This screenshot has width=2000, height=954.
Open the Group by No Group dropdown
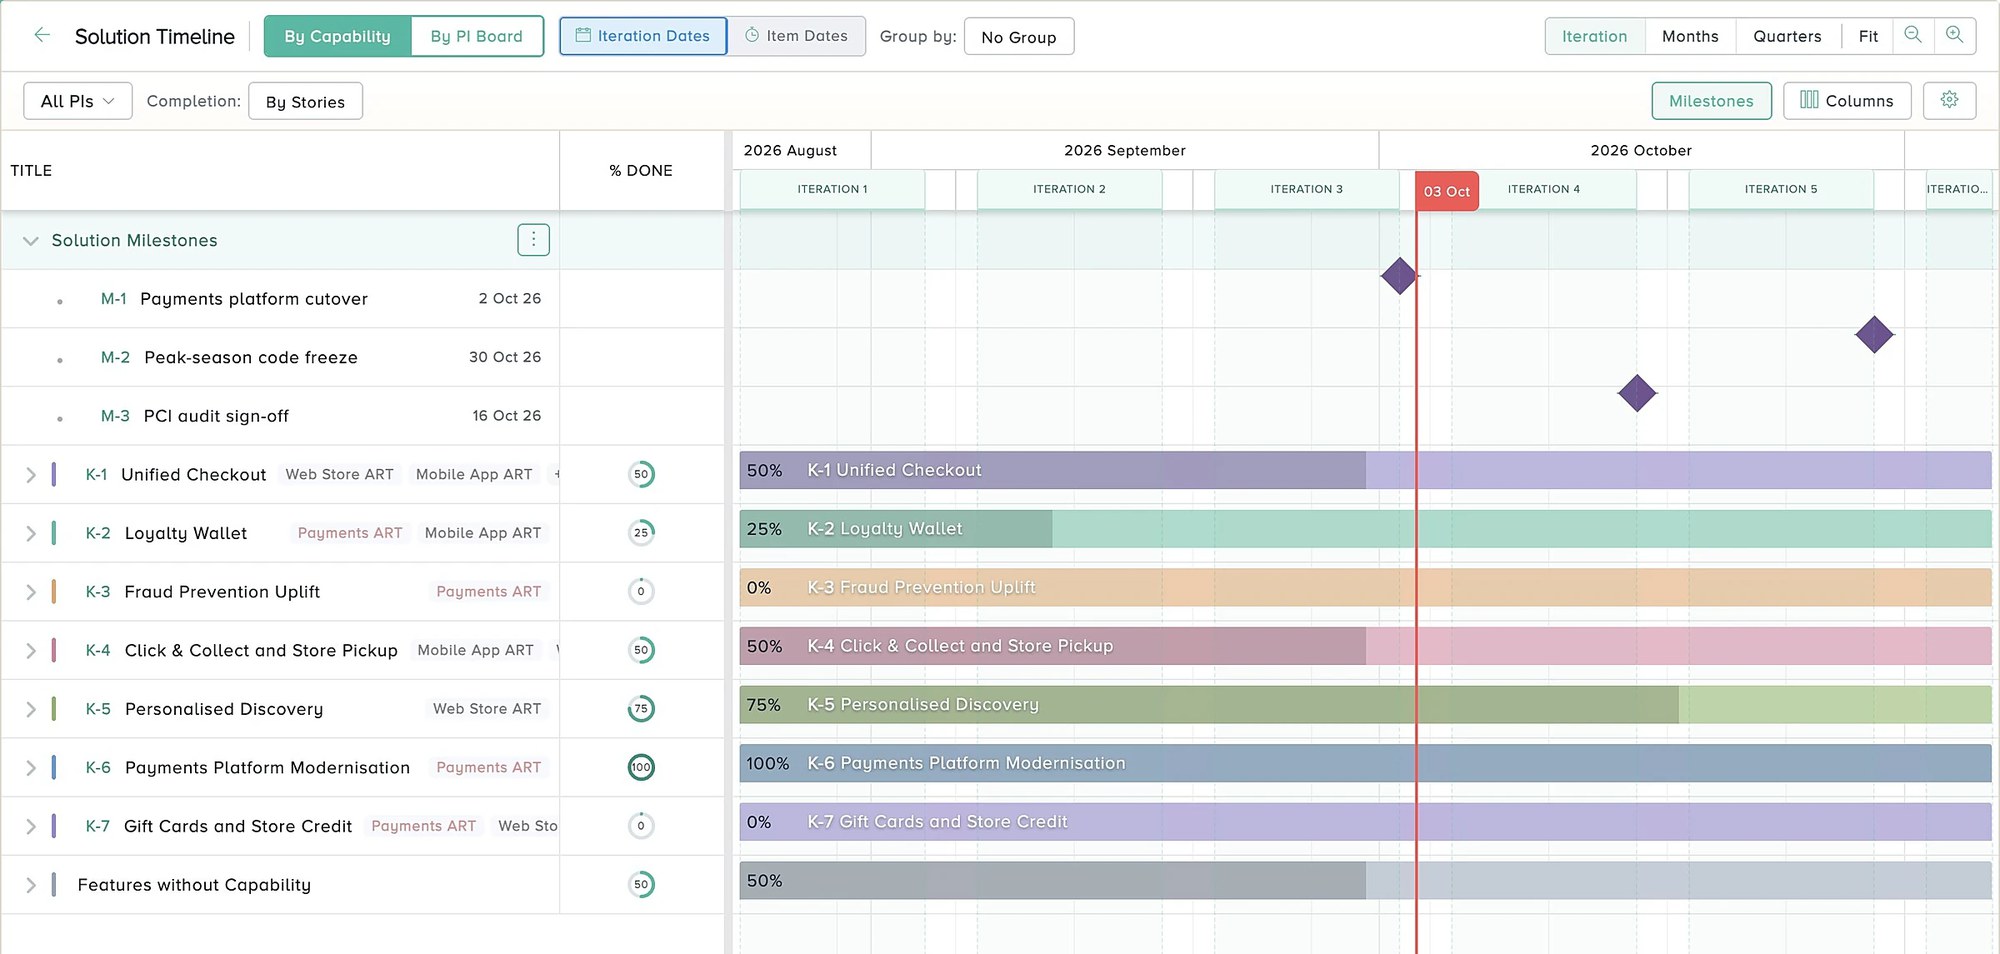1019,37
